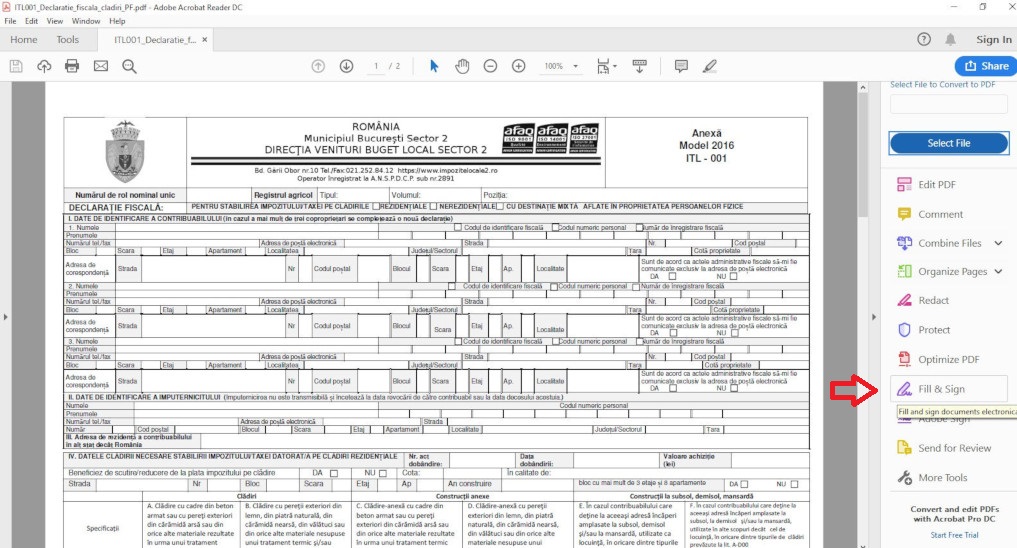The height and width of the screenshot is (548, 1017).
Task: Check NU for bloc cu mai mult de 3 etaje
Action: coord(795,484)
